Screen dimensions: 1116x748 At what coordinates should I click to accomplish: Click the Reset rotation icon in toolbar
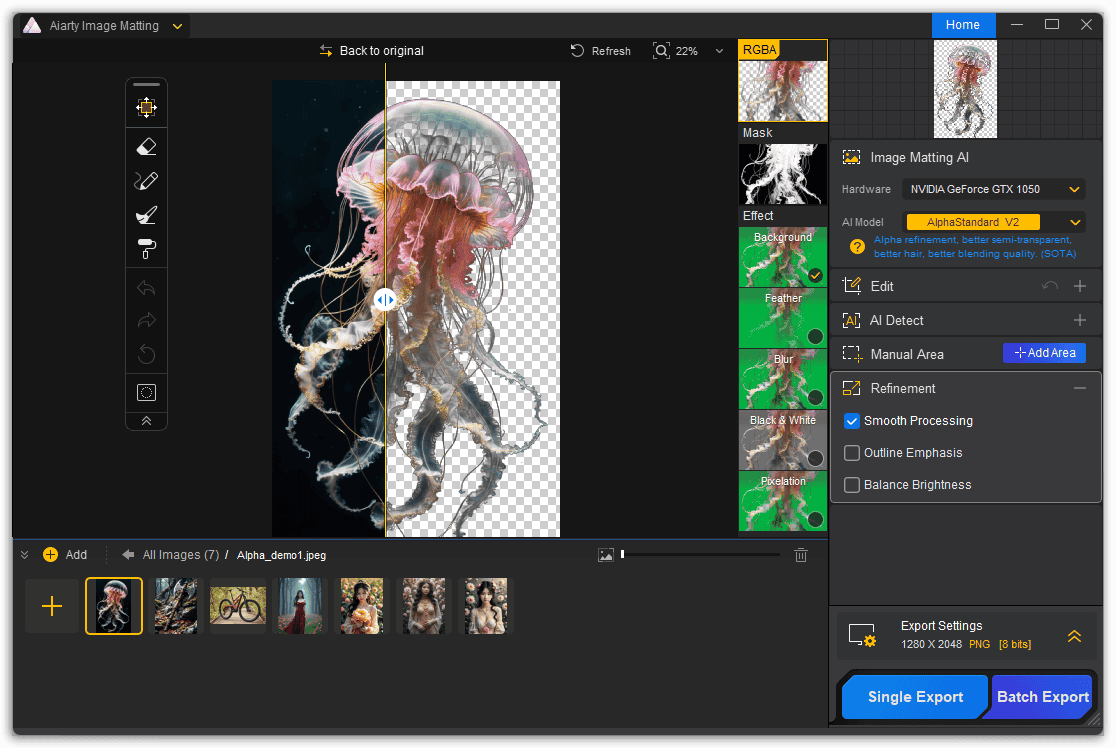147,354
